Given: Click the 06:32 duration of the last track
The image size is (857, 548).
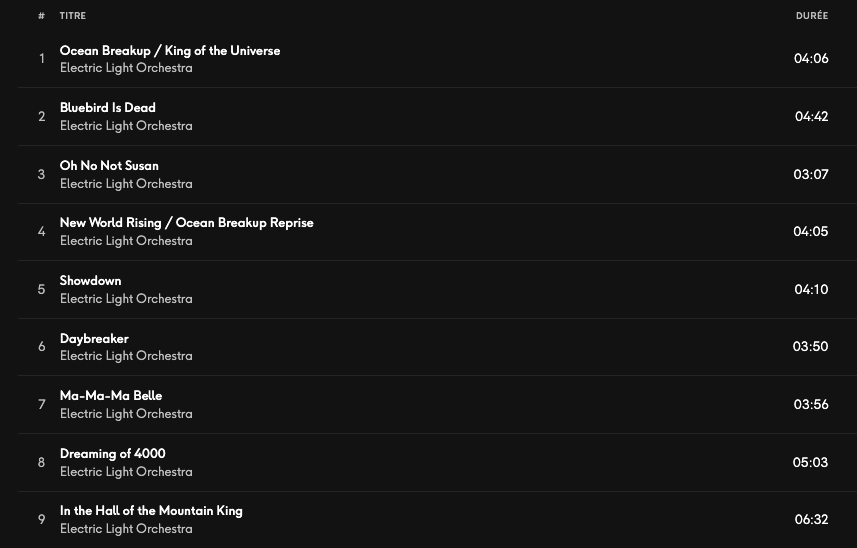Looking at the screenshot, I should point(811,520).
